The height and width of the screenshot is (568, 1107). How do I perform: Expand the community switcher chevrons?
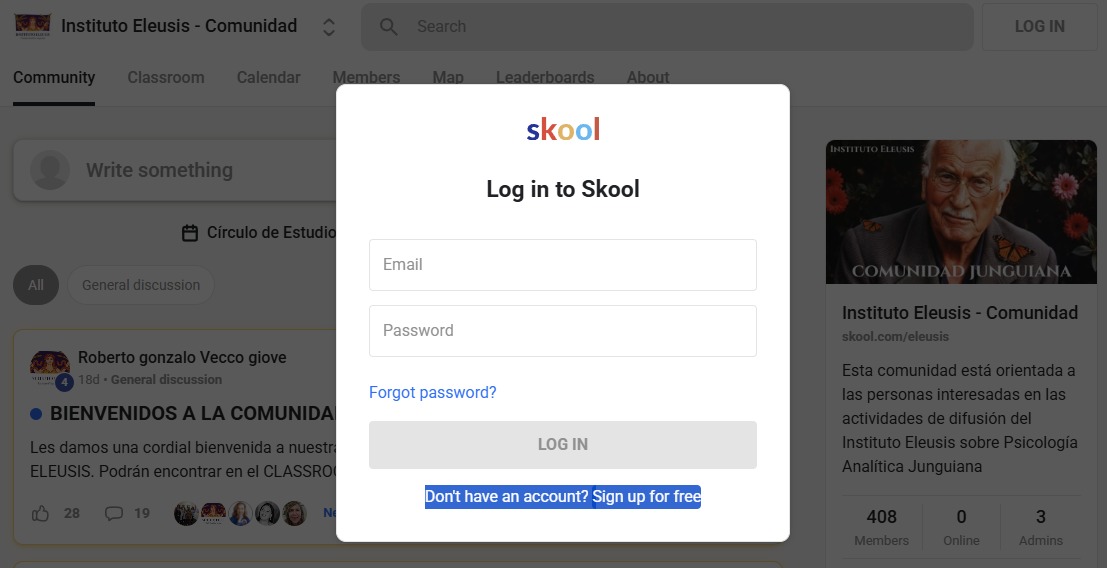pos(329,27)
